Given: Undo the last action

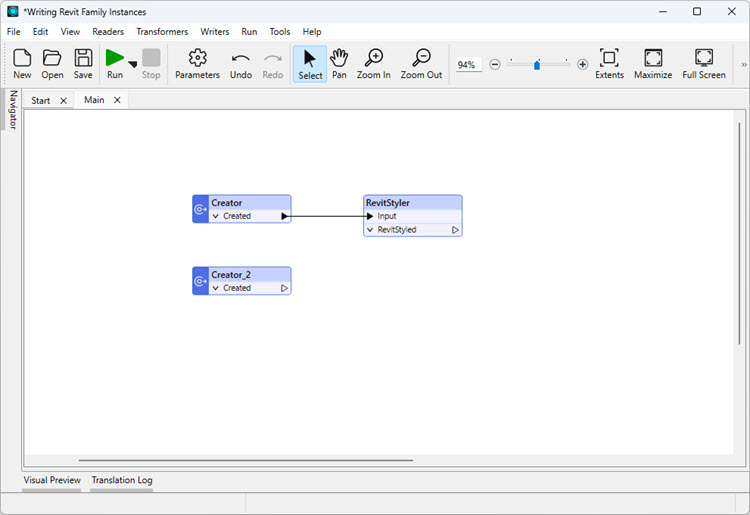Looking at the screenshot, I should pos(241,59).
